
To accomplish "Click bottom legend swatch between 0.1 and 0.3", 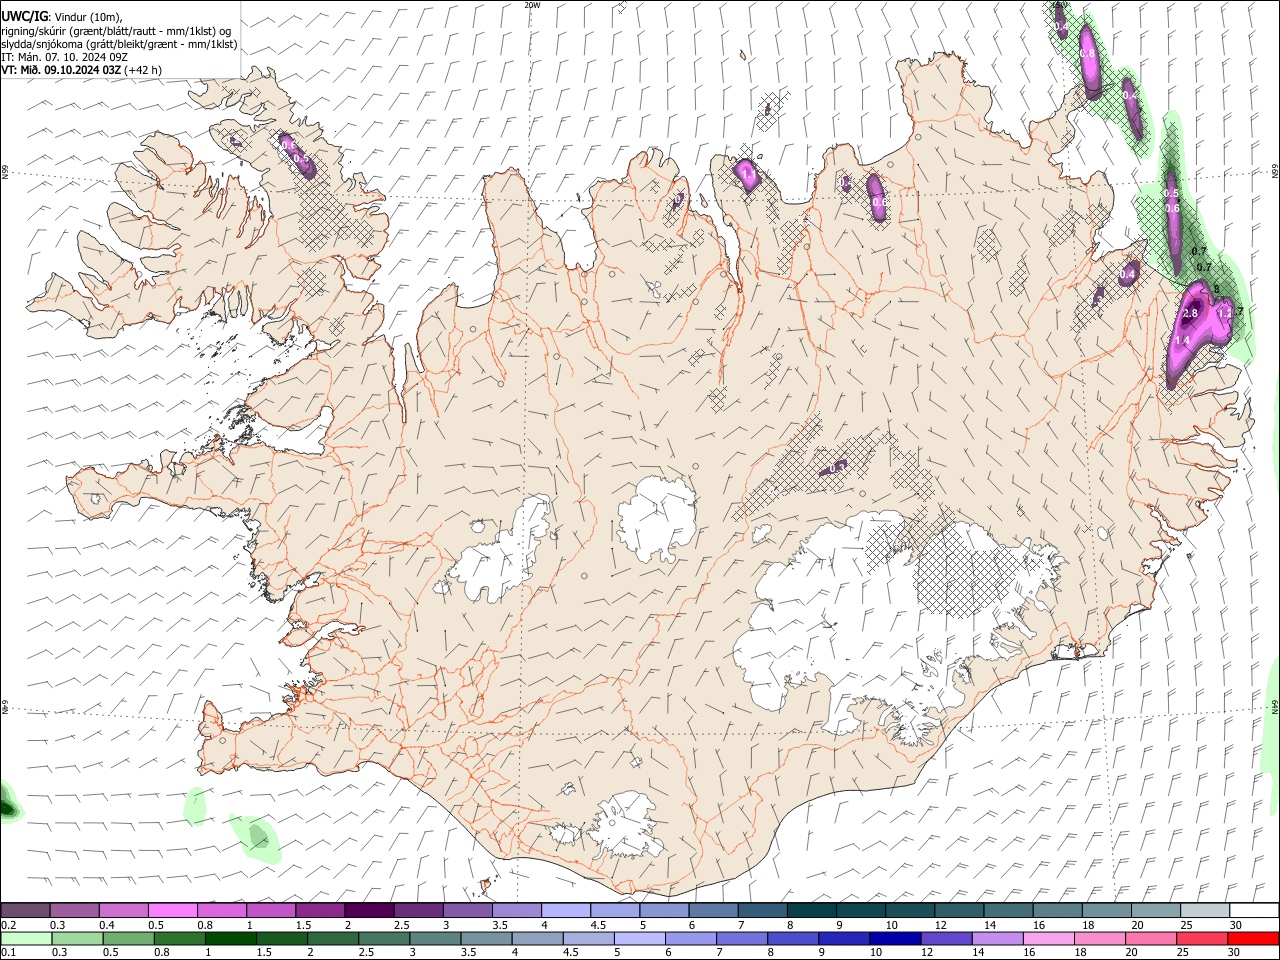I will 25,939.
